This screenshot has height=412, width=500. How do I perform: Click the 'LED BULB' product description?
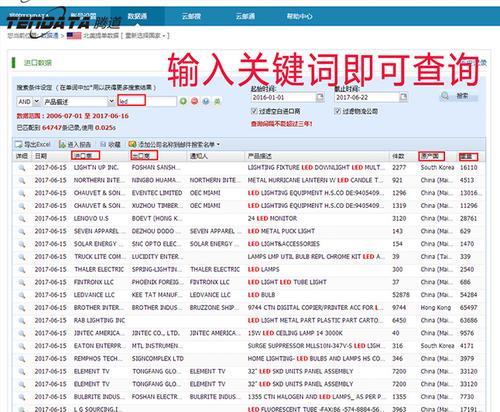tap(261, 295)
